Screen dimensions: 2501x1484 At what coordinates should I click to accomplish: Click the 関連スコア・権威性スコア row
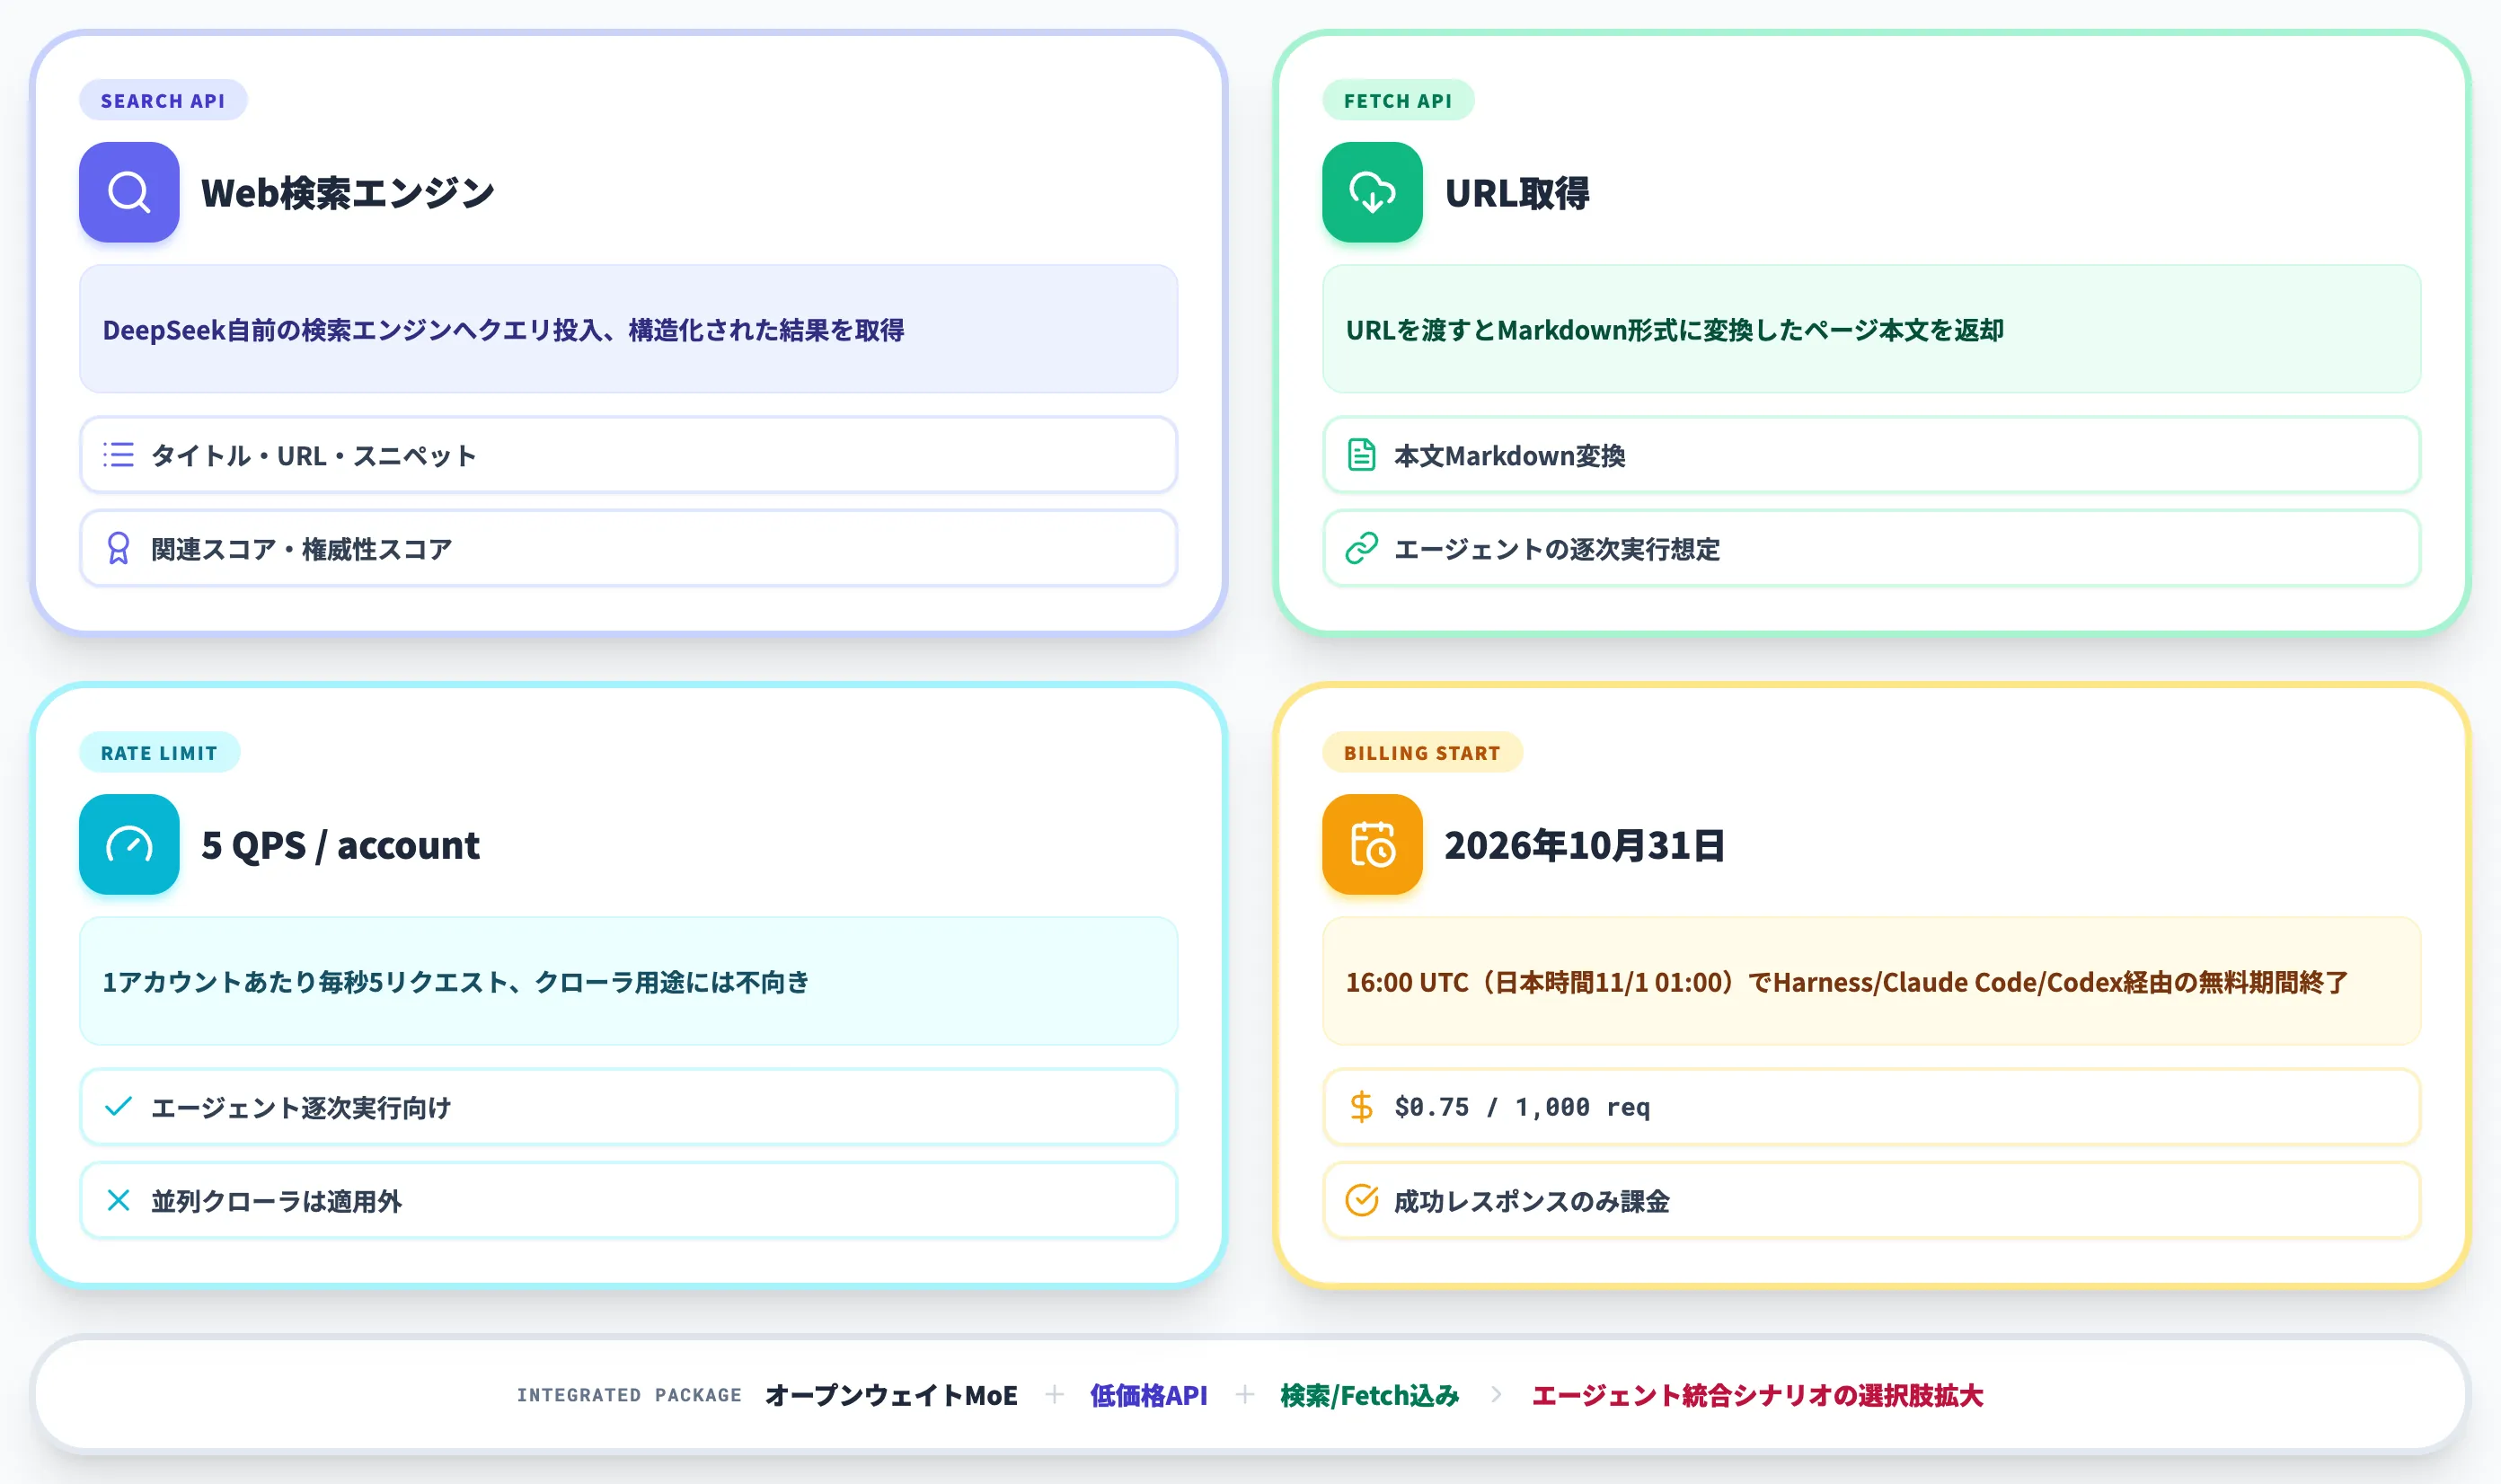[x=628, y=548]
